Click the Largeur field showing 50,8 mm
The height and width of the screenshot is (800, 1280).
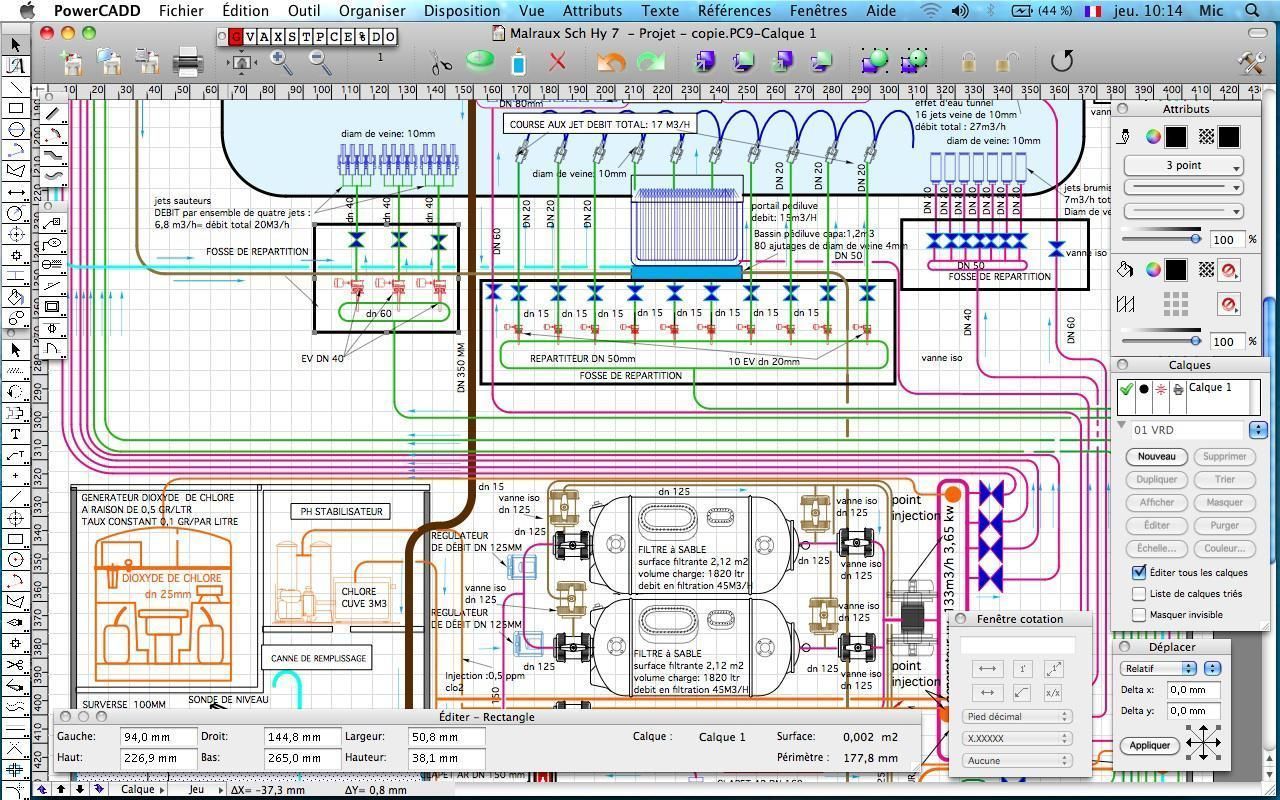click(447, 737)
